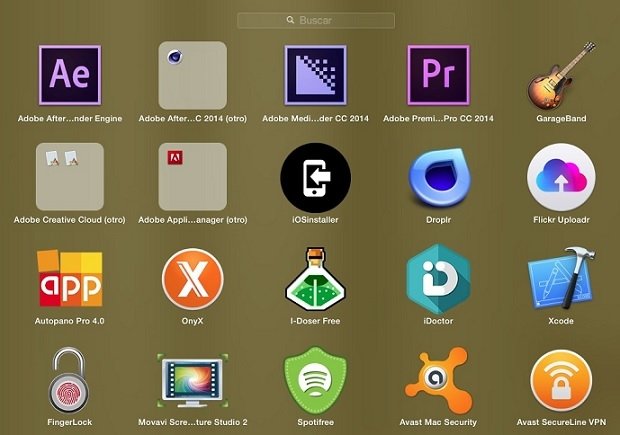This screenshot has width=620, height=435.
Task: Launch the OnyX app
Action: (193, 279)
